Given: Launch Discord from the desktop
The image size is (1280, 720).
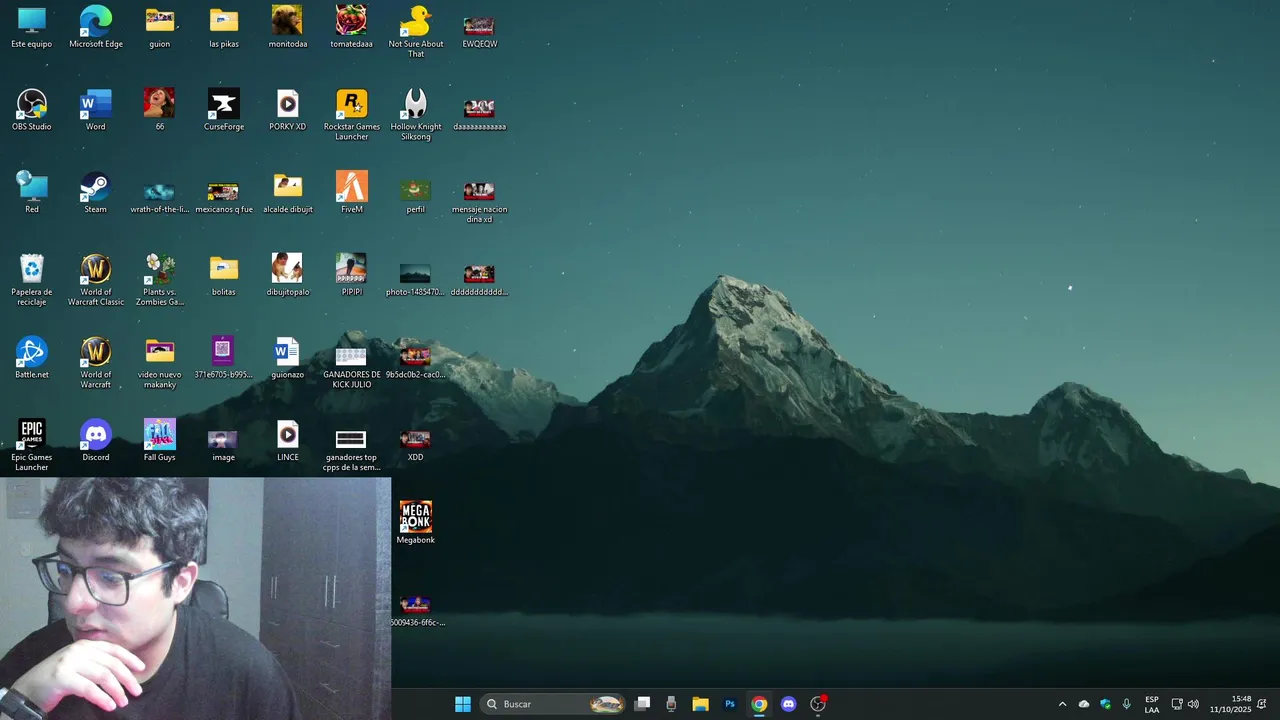Looking at the screenshot, I should tap(96, 440).
